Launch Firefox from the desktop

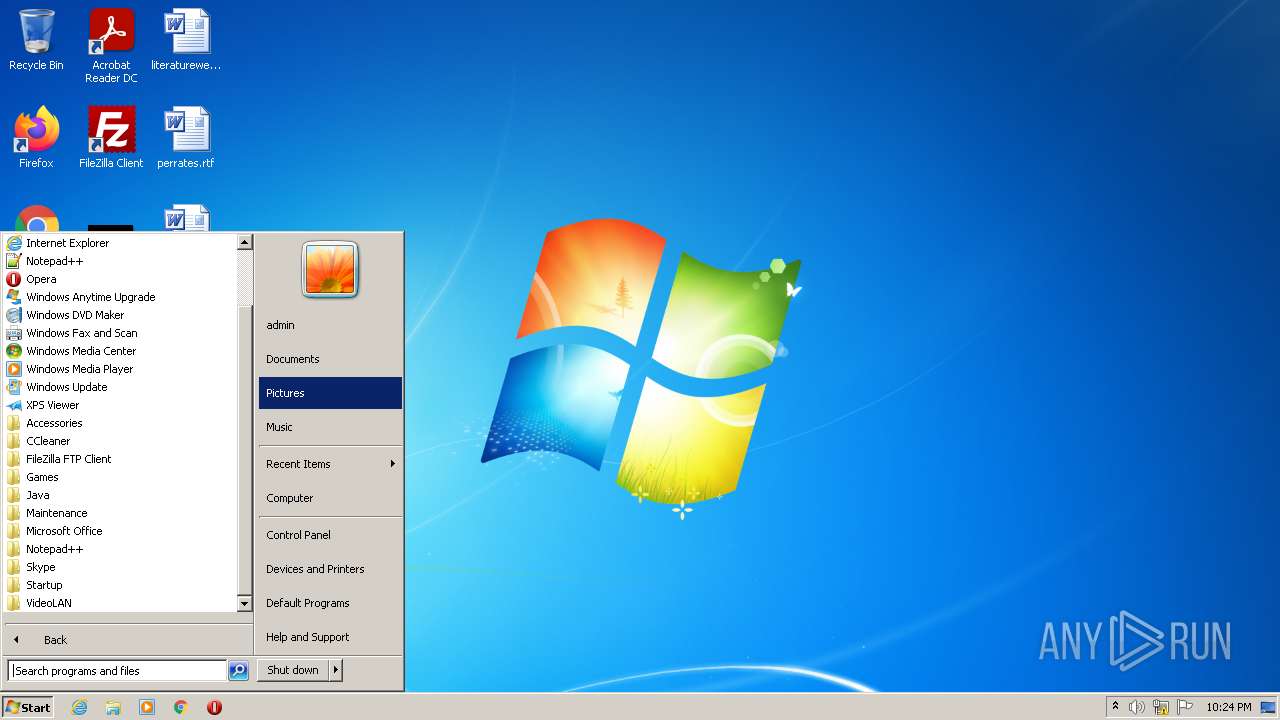pyautogui.click(x=36, y=137)
